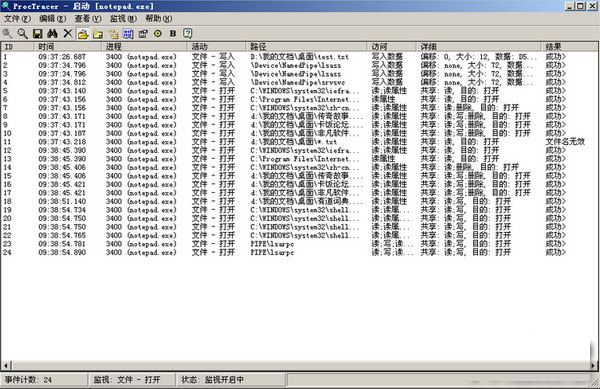Click the blue grid registry icon

pyautogui.click(x=128, y=34)
